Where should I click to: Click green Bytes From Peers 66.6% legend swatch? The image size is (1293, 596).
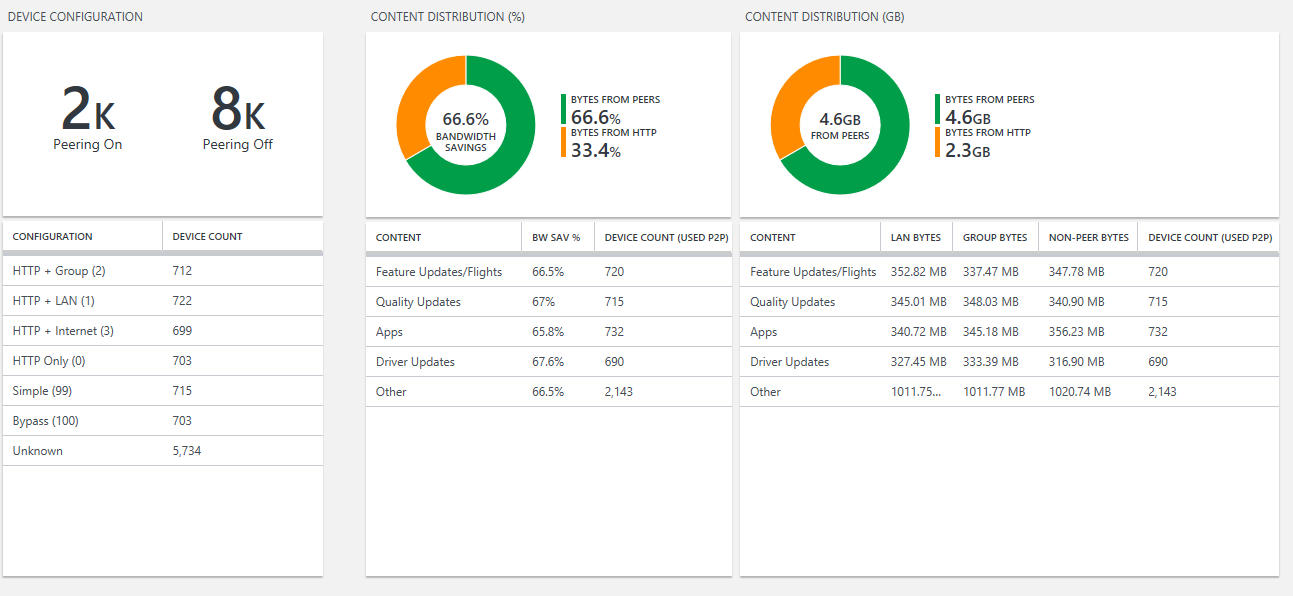563,109
